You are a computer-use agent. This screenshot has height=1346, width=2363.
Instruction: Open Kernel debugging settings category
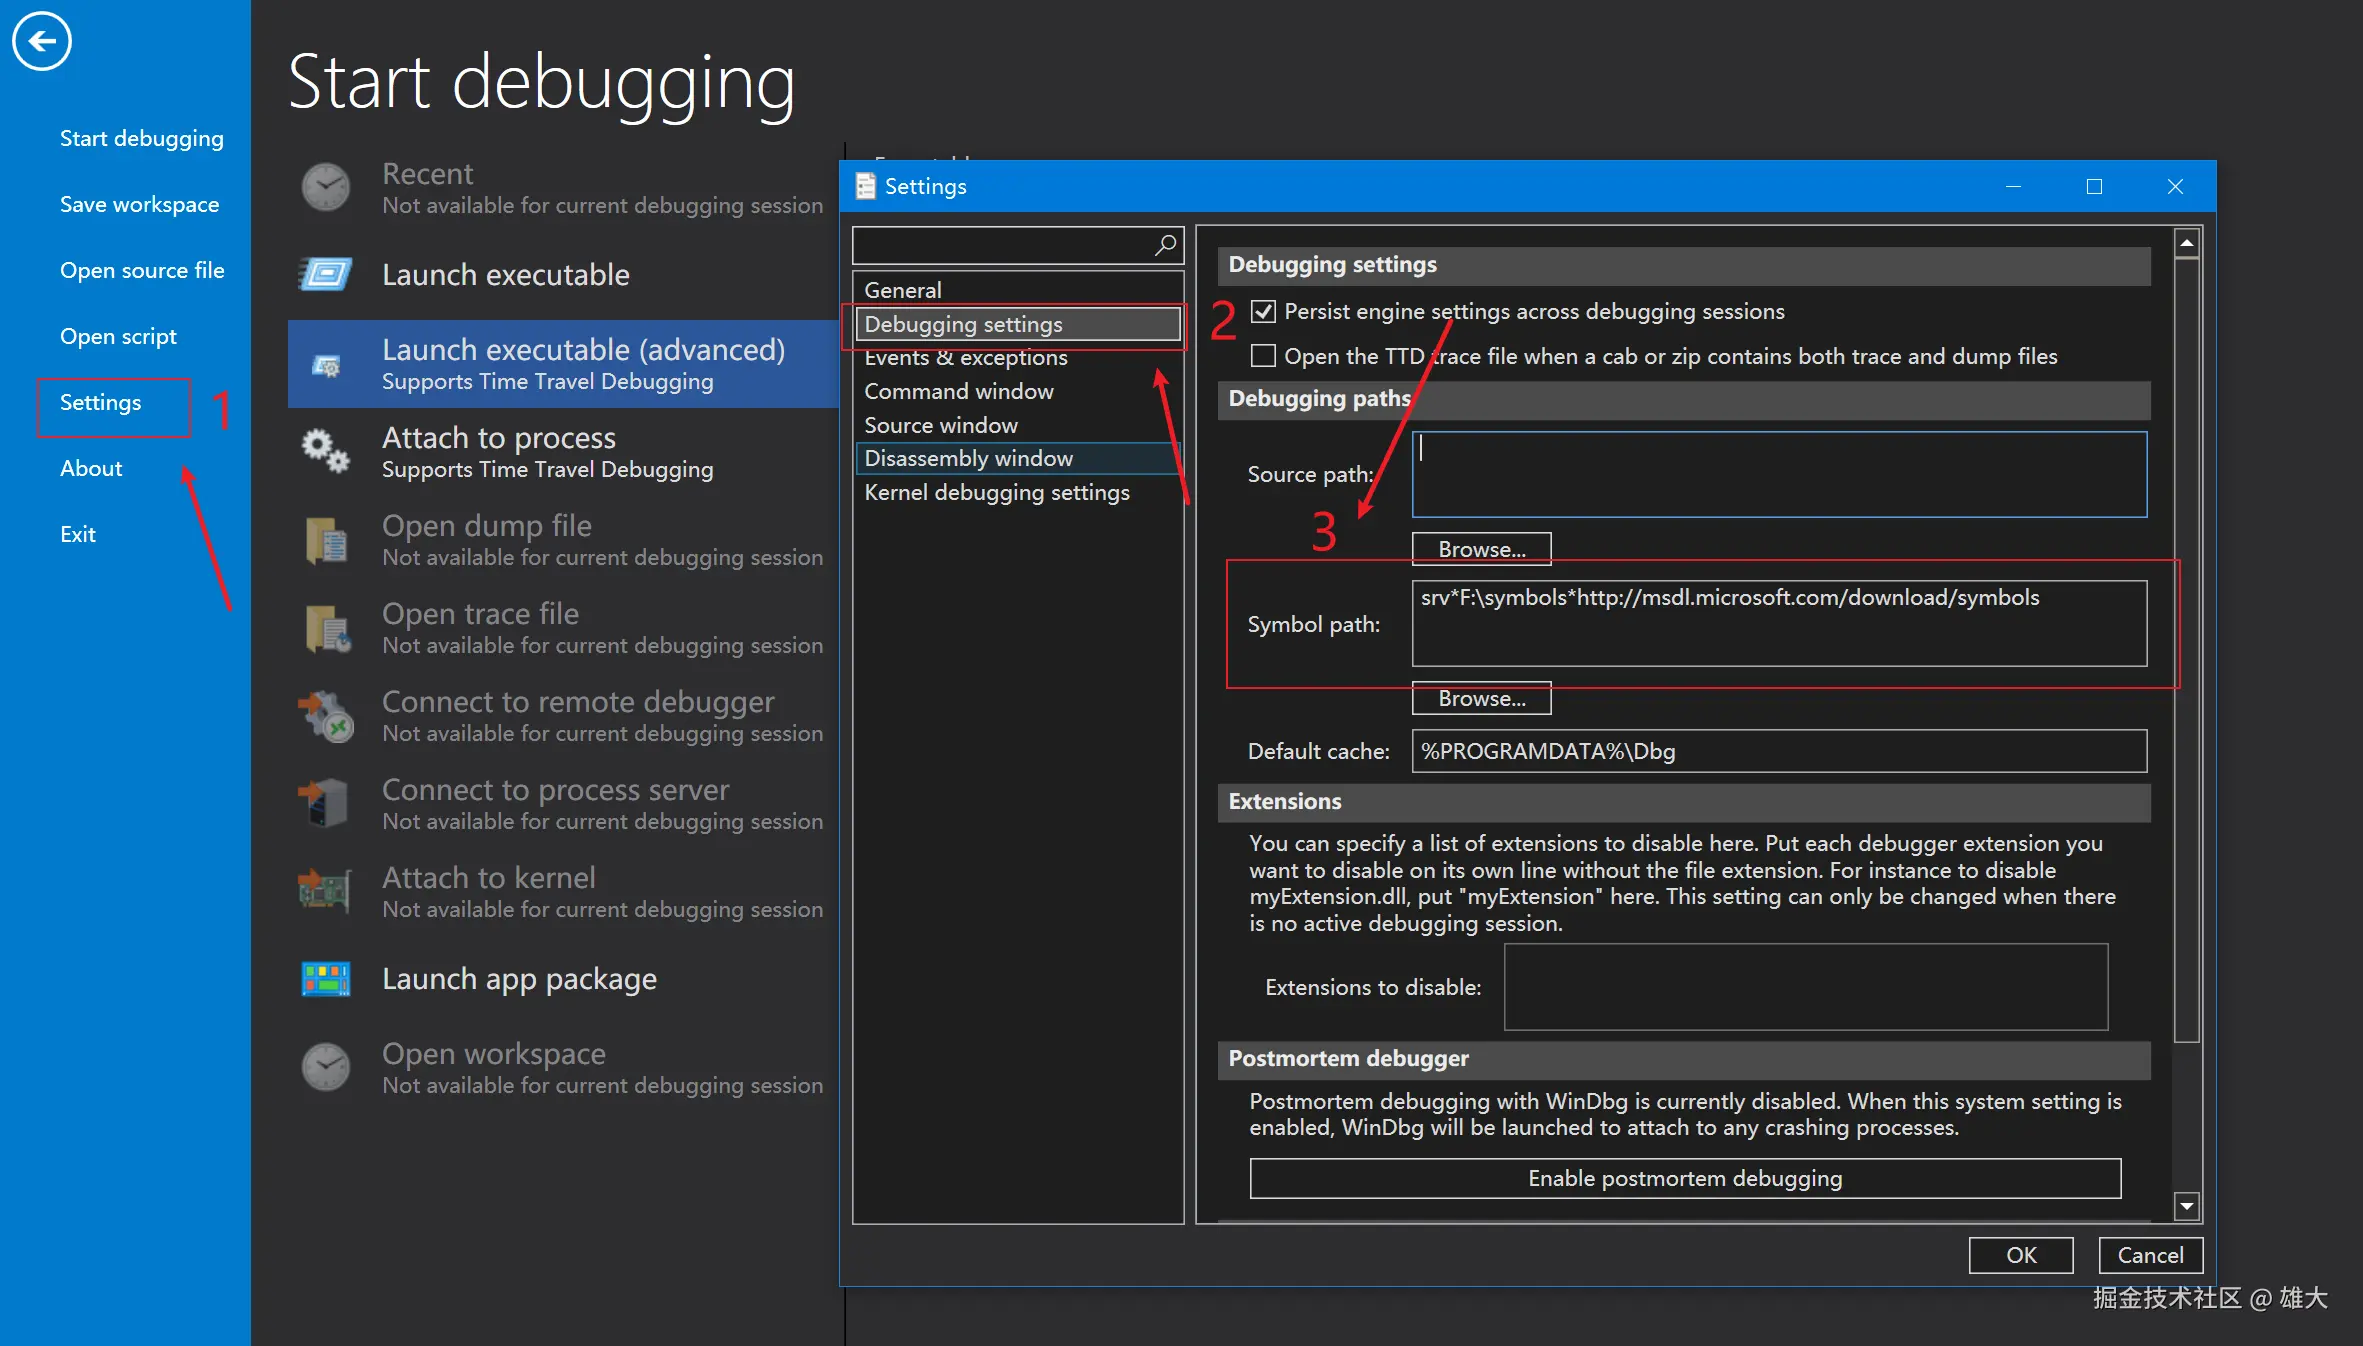[x=996, y=492]
